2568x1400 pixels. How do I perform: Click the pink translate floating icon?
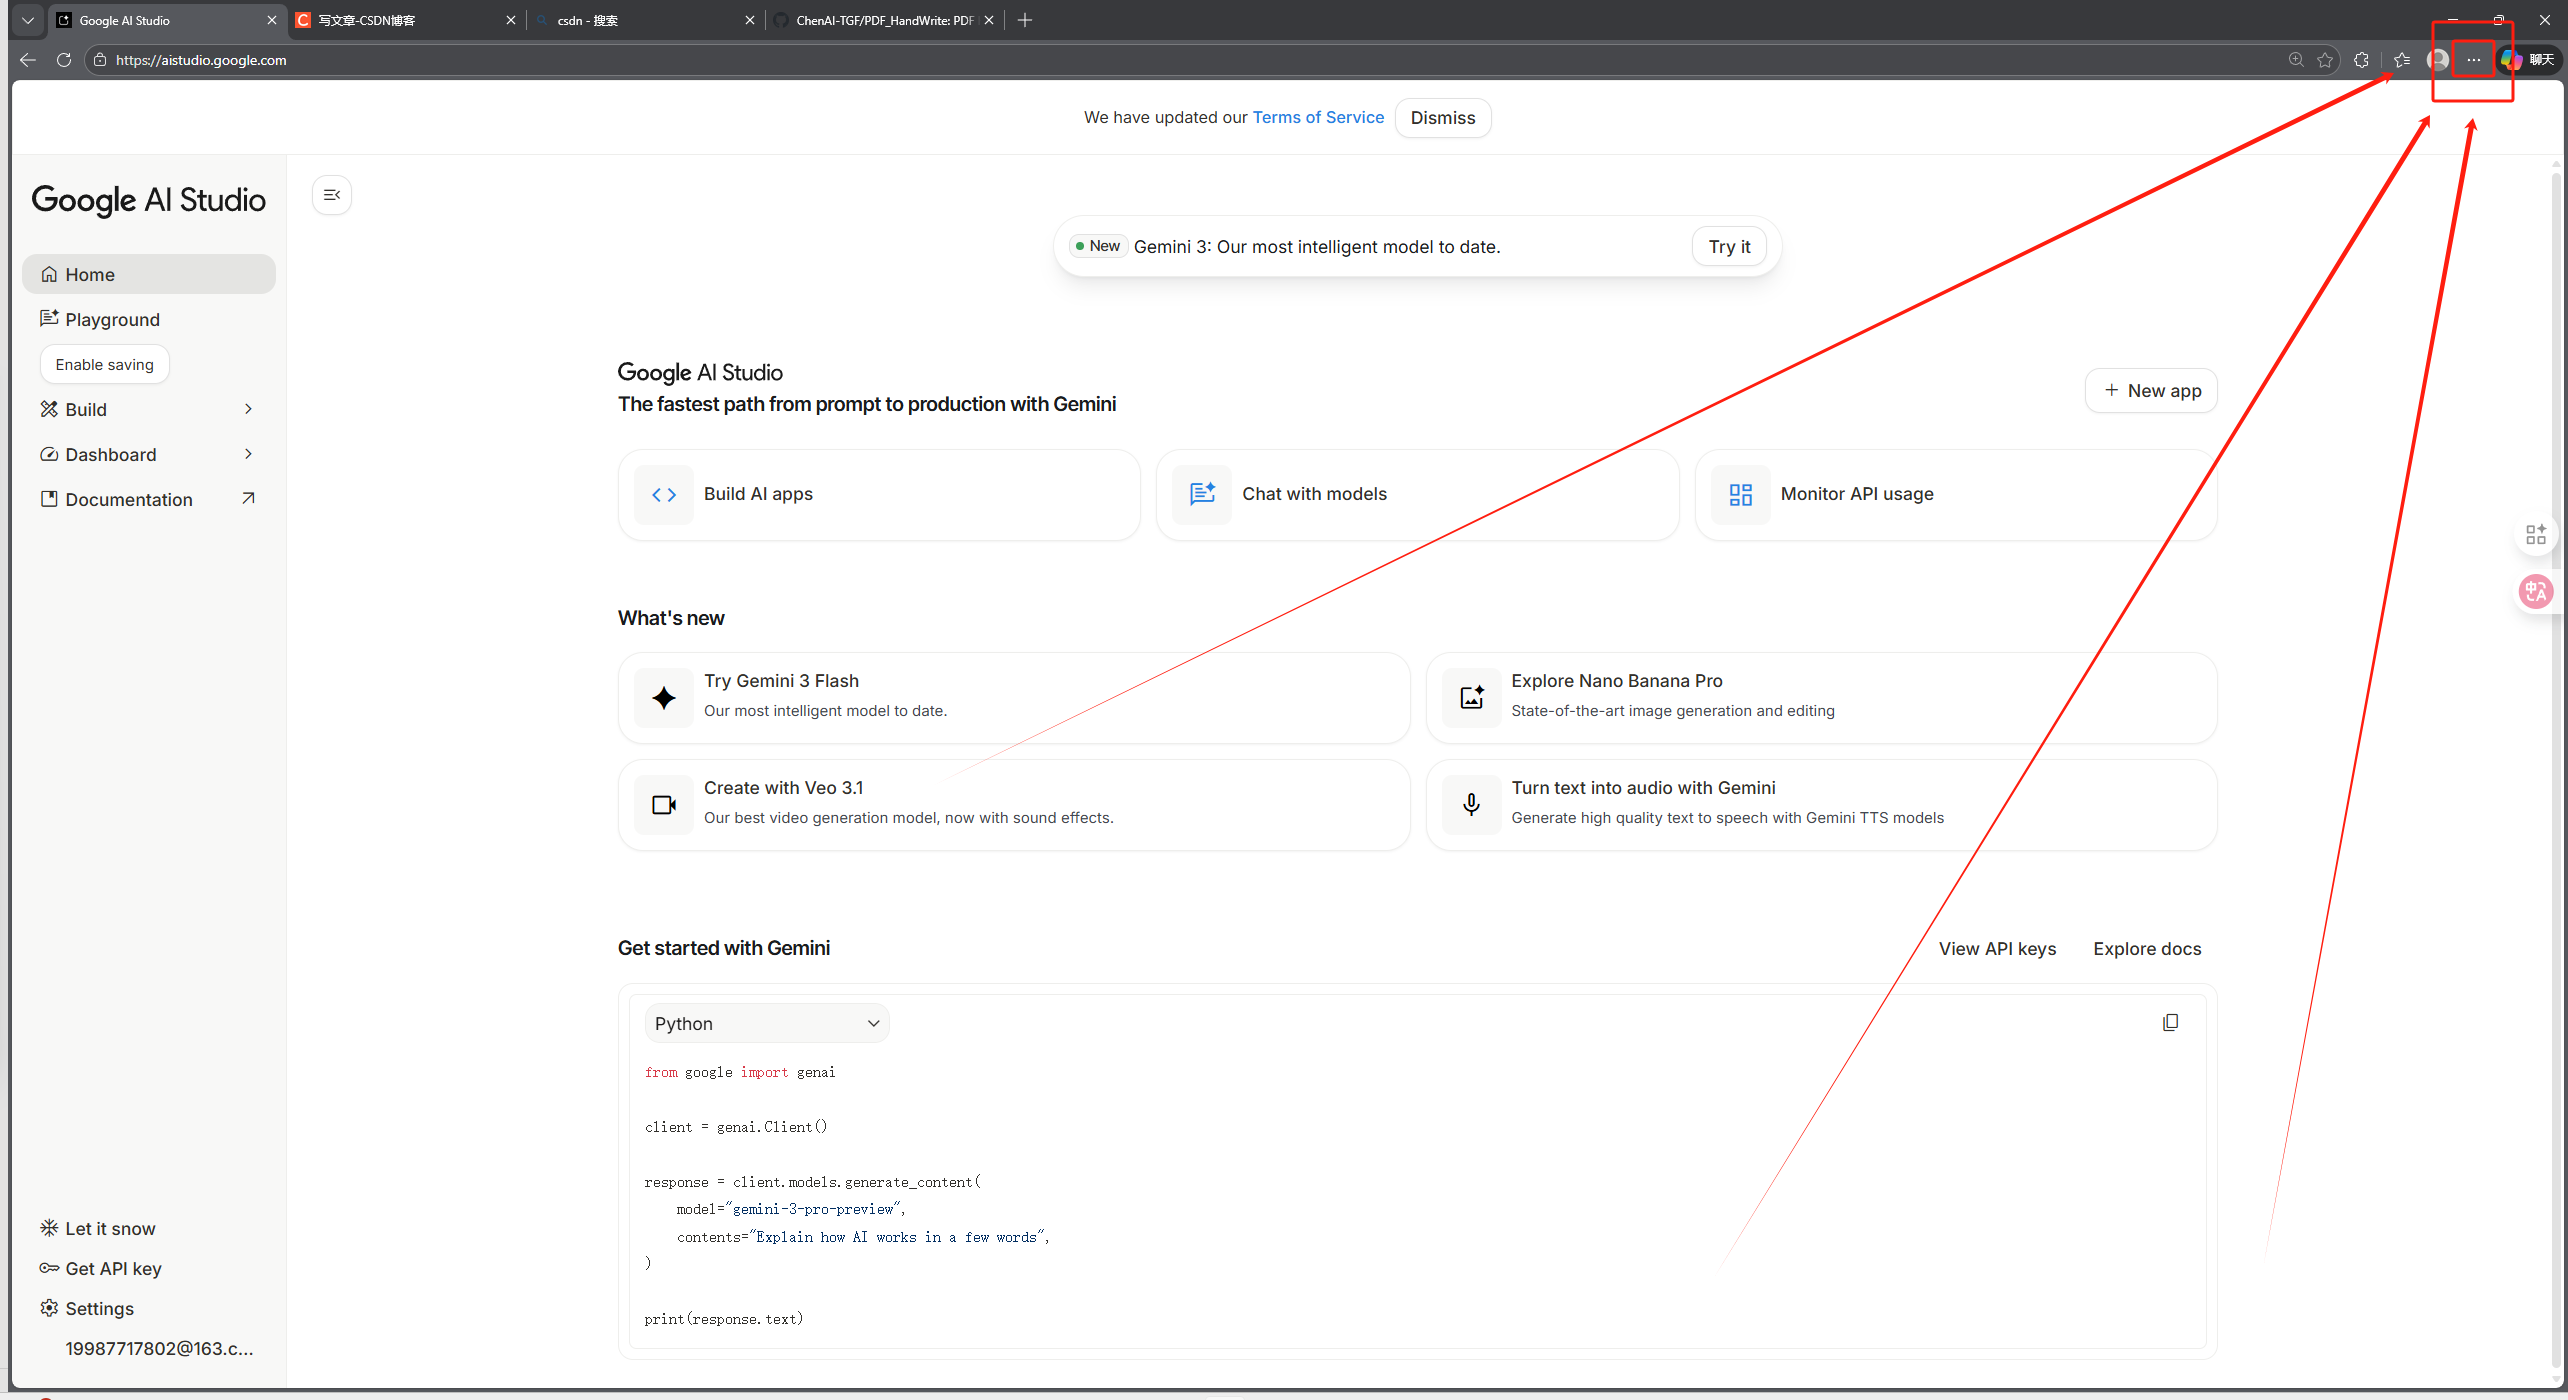pos(2535,592)
